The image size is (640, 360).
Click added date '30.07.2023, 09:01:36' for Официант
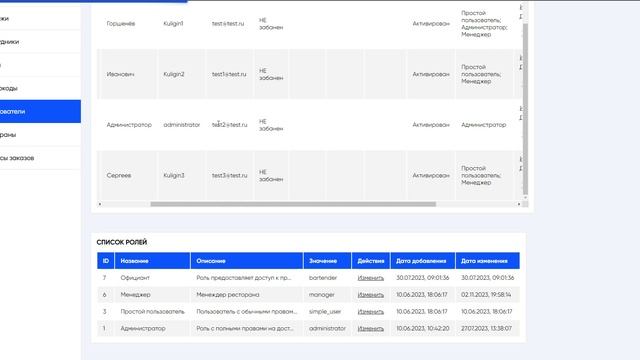coord(423,278)
